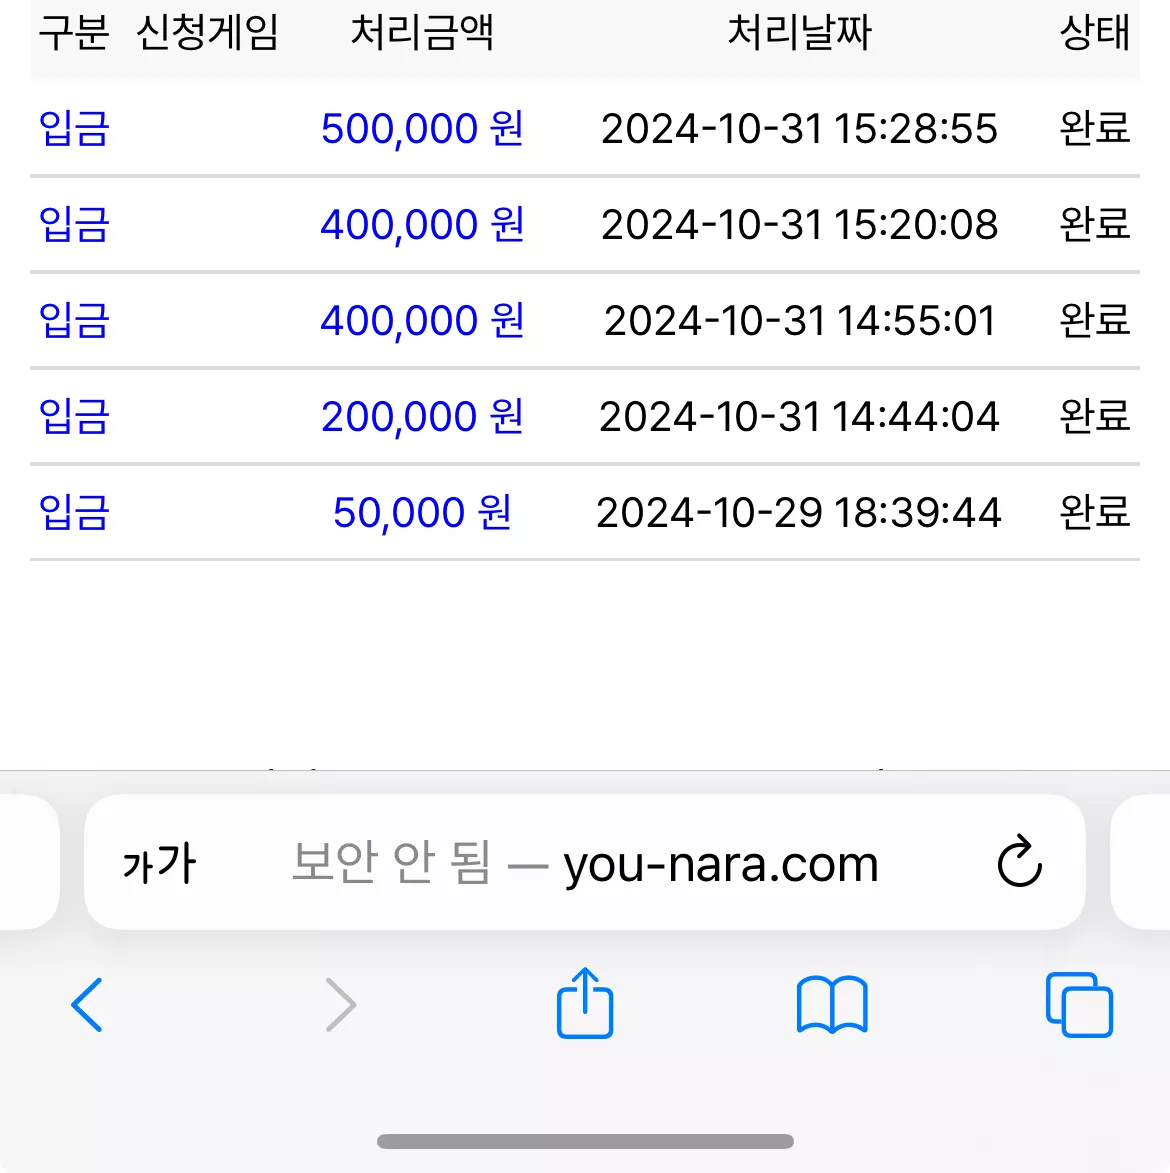
Task: Click the 신청게임 column header
Action: (x=207, y=32)
